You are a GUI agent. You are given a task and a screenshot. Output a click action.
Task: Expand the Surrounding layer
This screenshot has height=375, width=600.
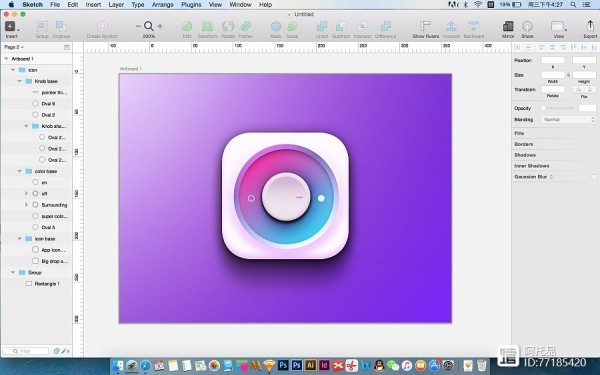click(26, 205)
